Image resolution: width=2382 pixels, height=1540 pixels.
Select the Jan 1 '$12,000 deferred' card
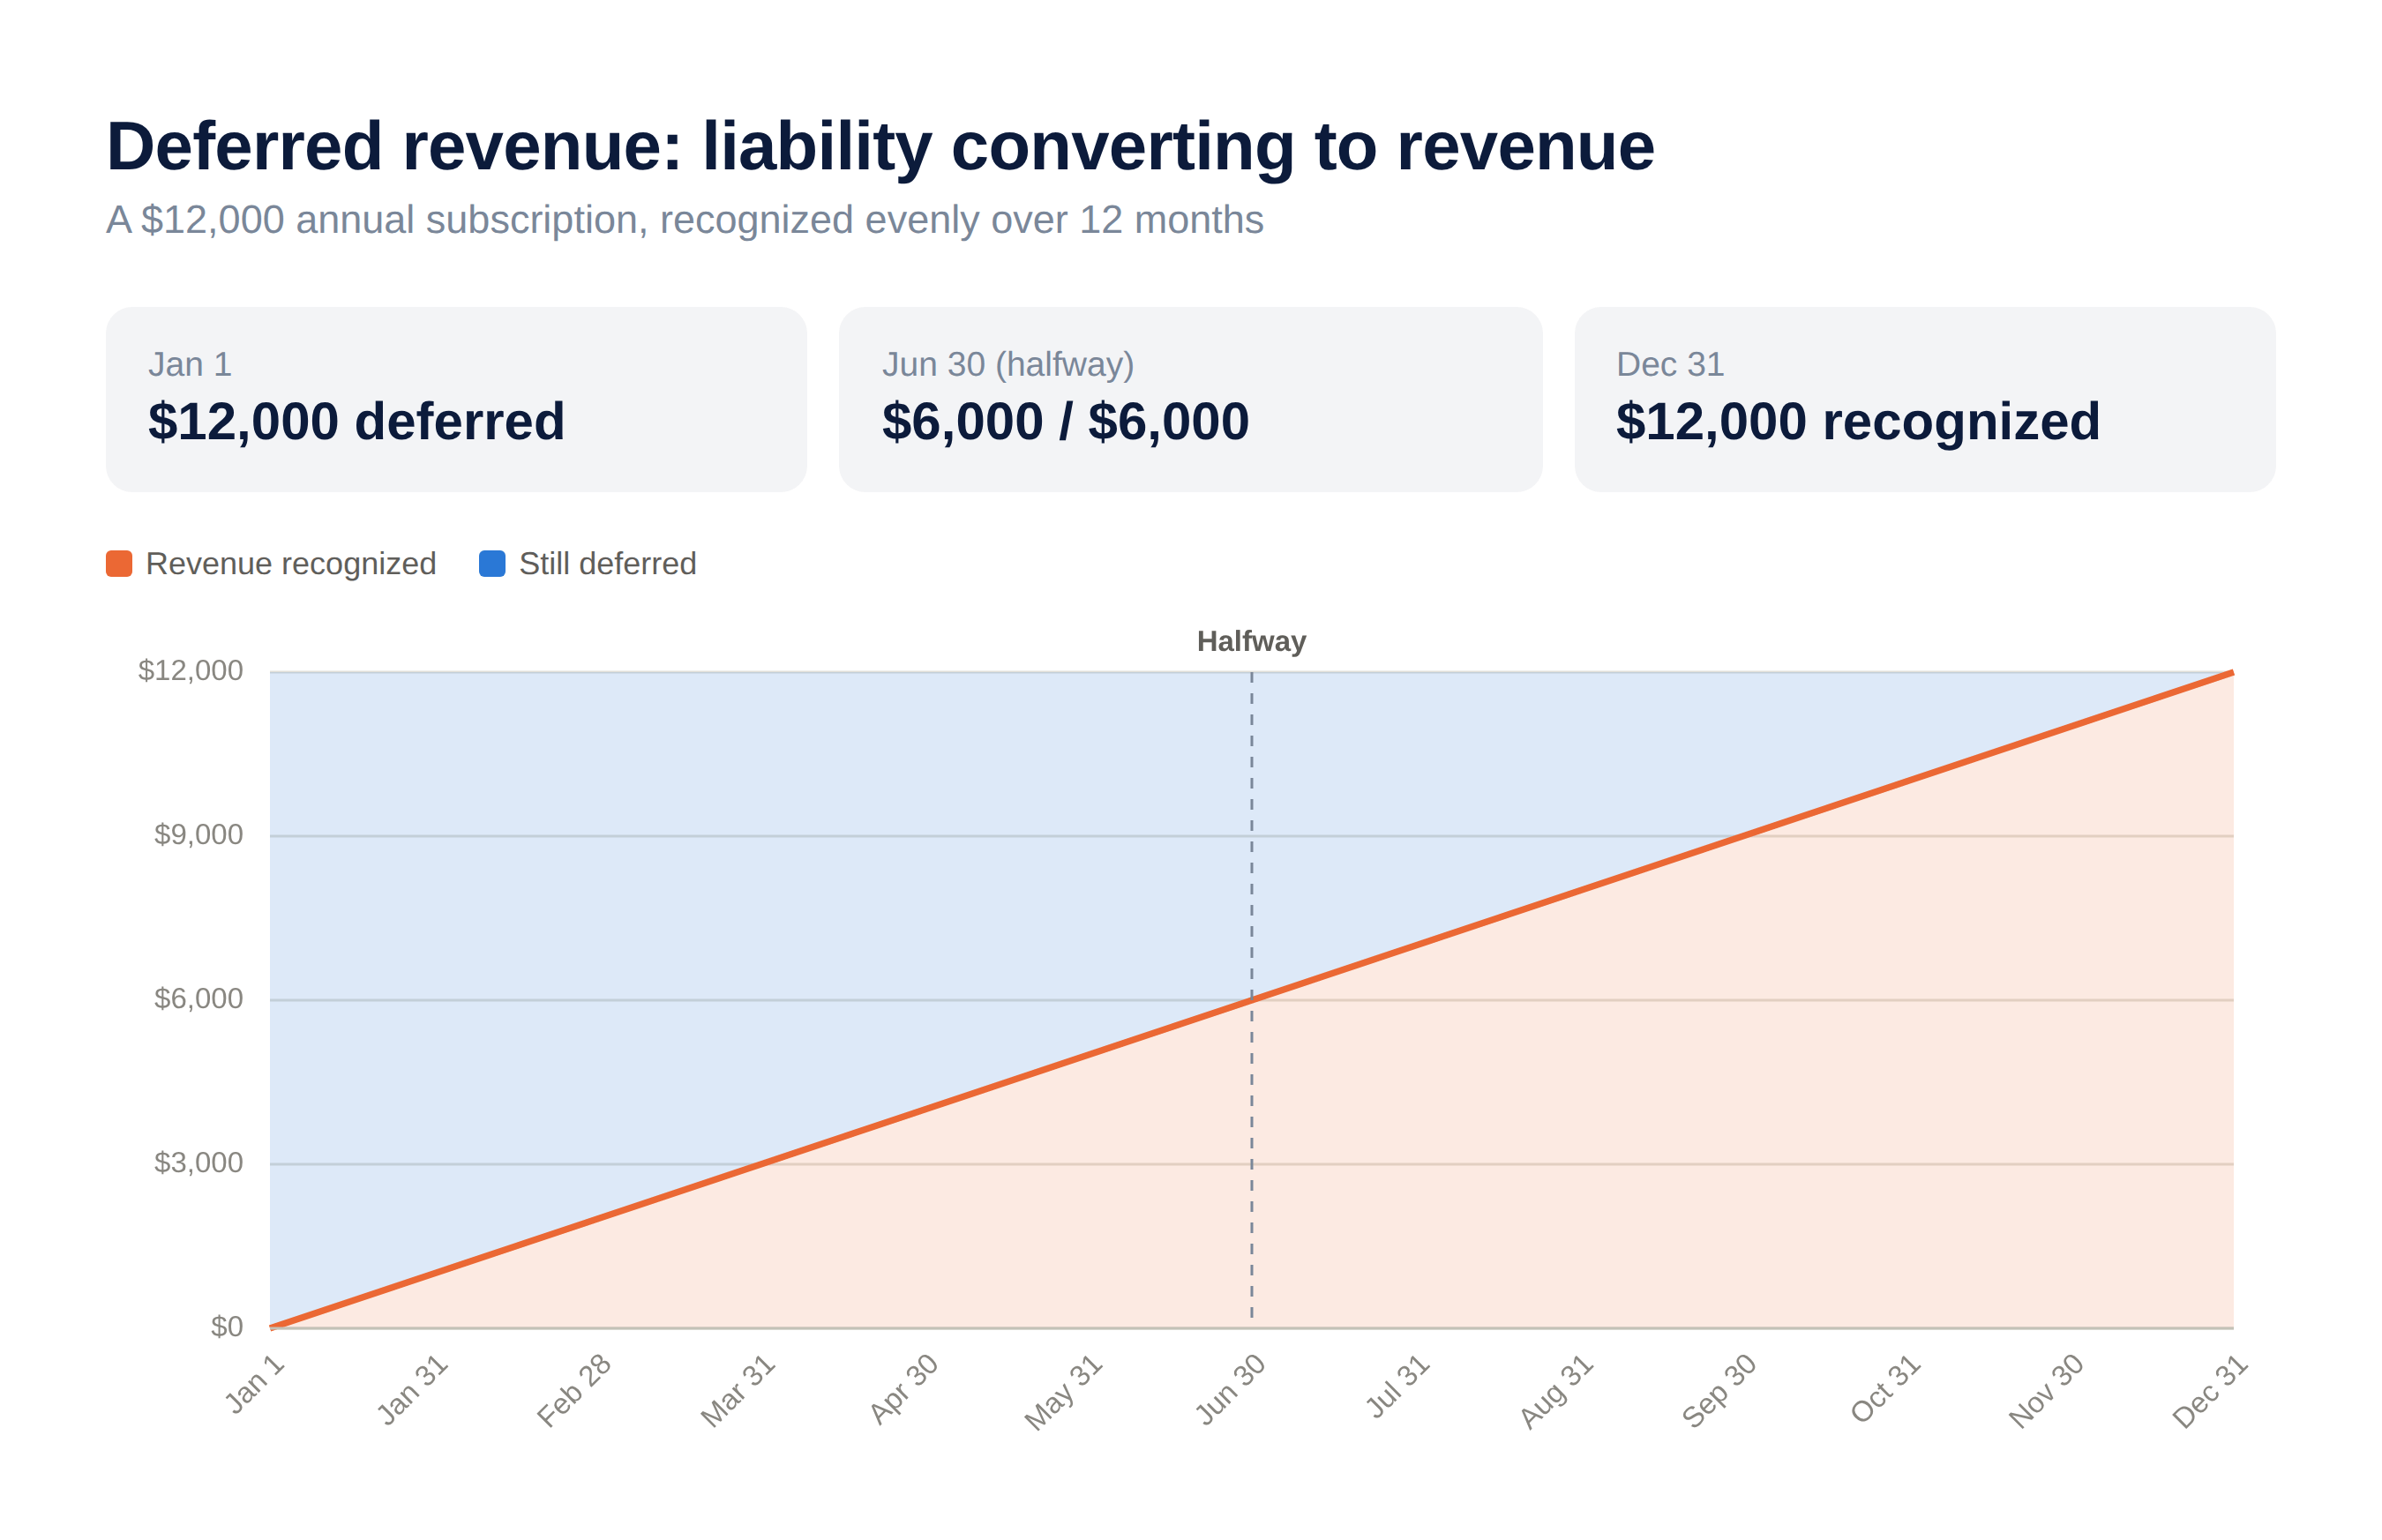(x=456, y=399)
